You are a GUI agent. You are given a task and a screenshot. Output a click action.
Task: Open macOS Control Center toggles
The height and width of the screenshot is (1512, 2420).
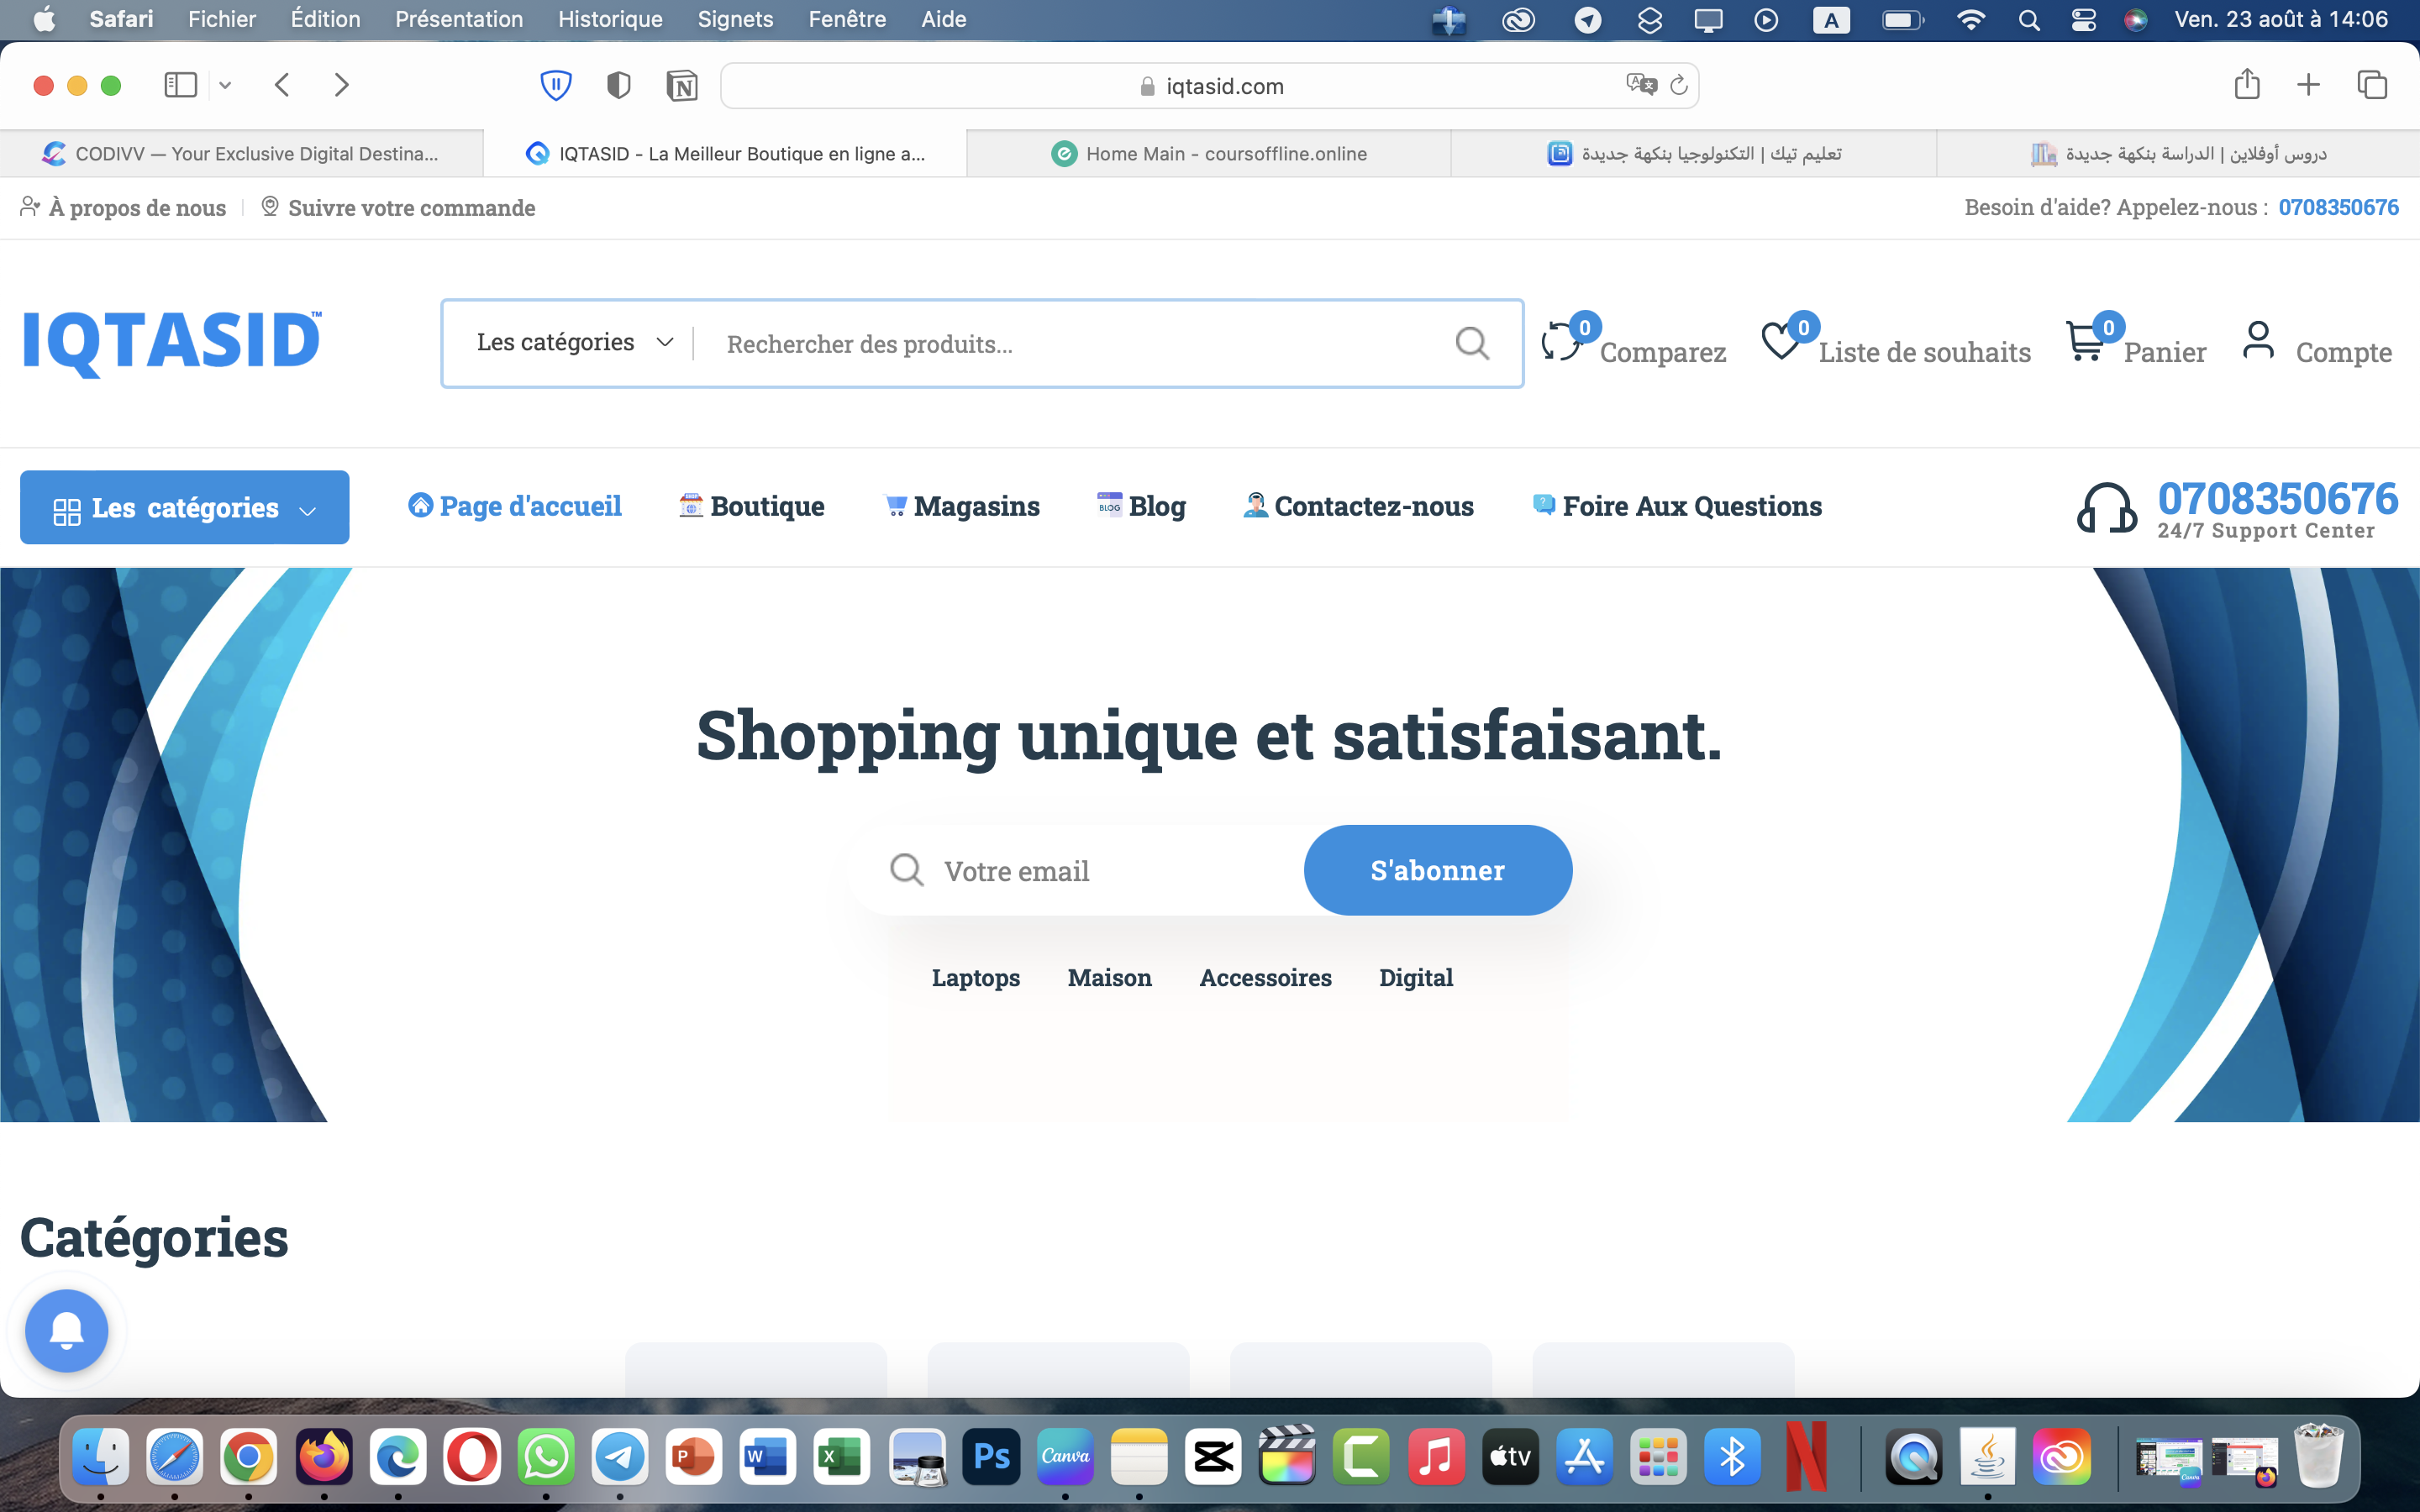coord(2083,20)
